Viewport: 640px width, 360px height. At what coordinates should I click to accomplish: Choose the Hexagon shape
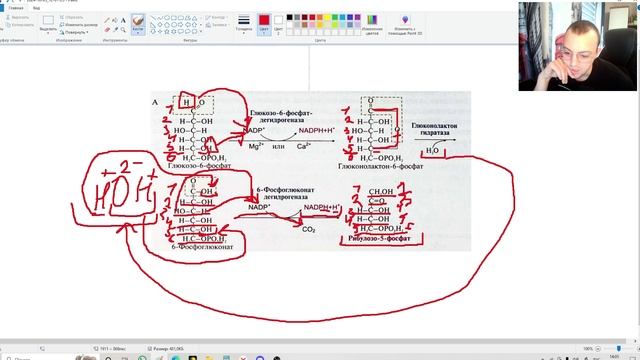pyautogui.click(x=174, y=25)
